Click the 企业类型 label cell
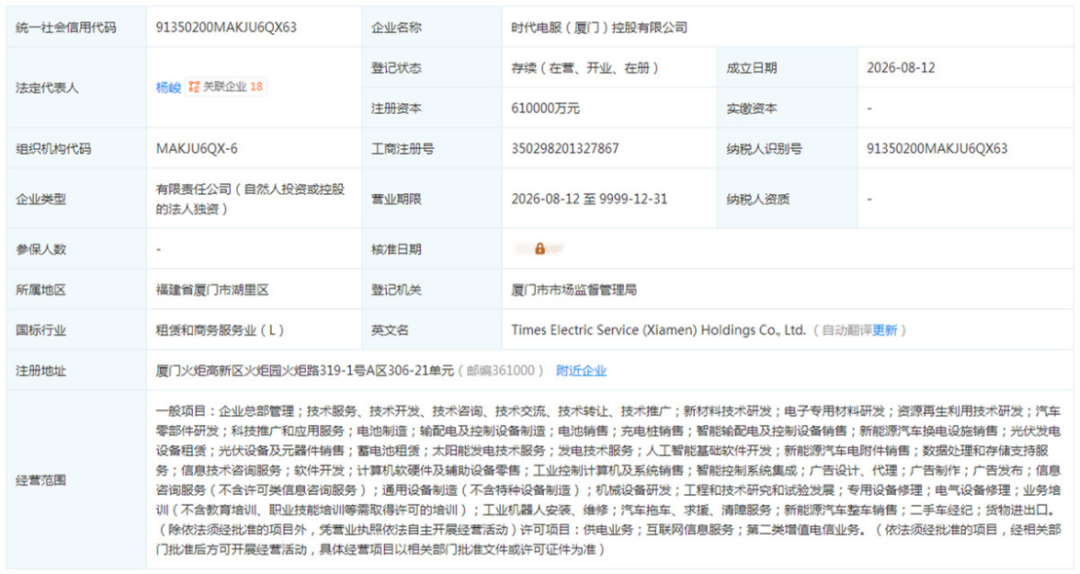 [76, 198]
